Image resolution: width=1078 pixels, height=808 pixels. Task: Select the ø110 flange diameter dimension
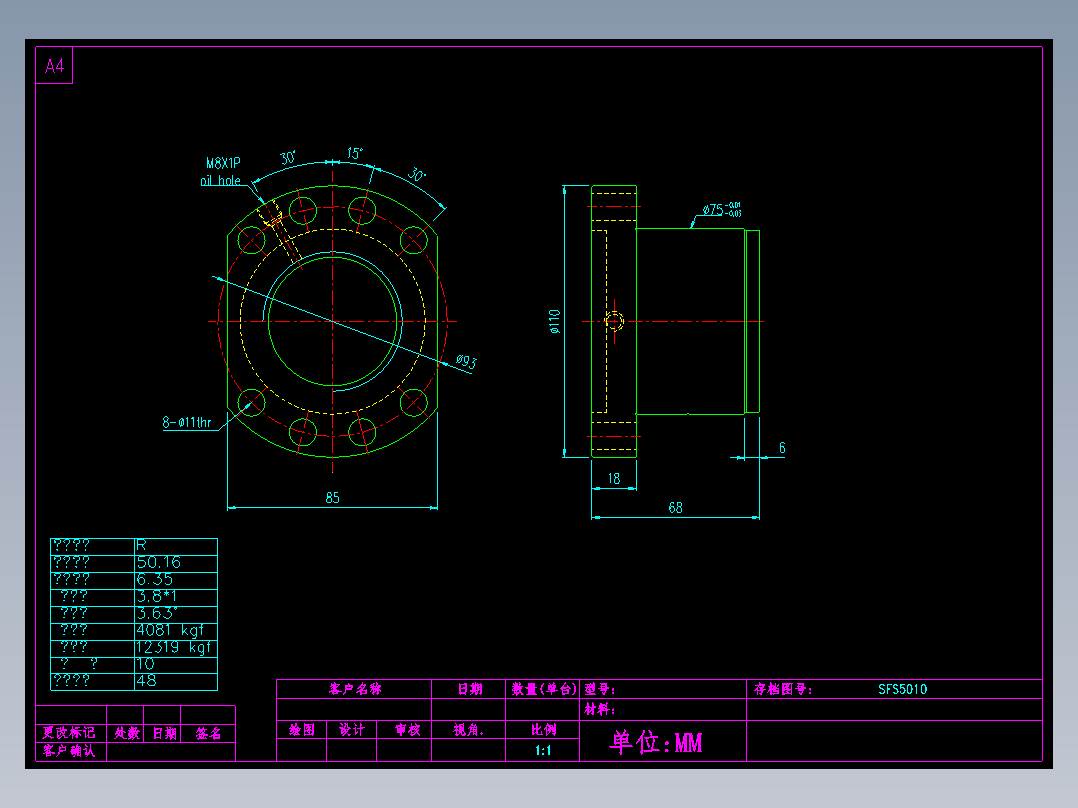pyautogui.click(x=555, y=321)
